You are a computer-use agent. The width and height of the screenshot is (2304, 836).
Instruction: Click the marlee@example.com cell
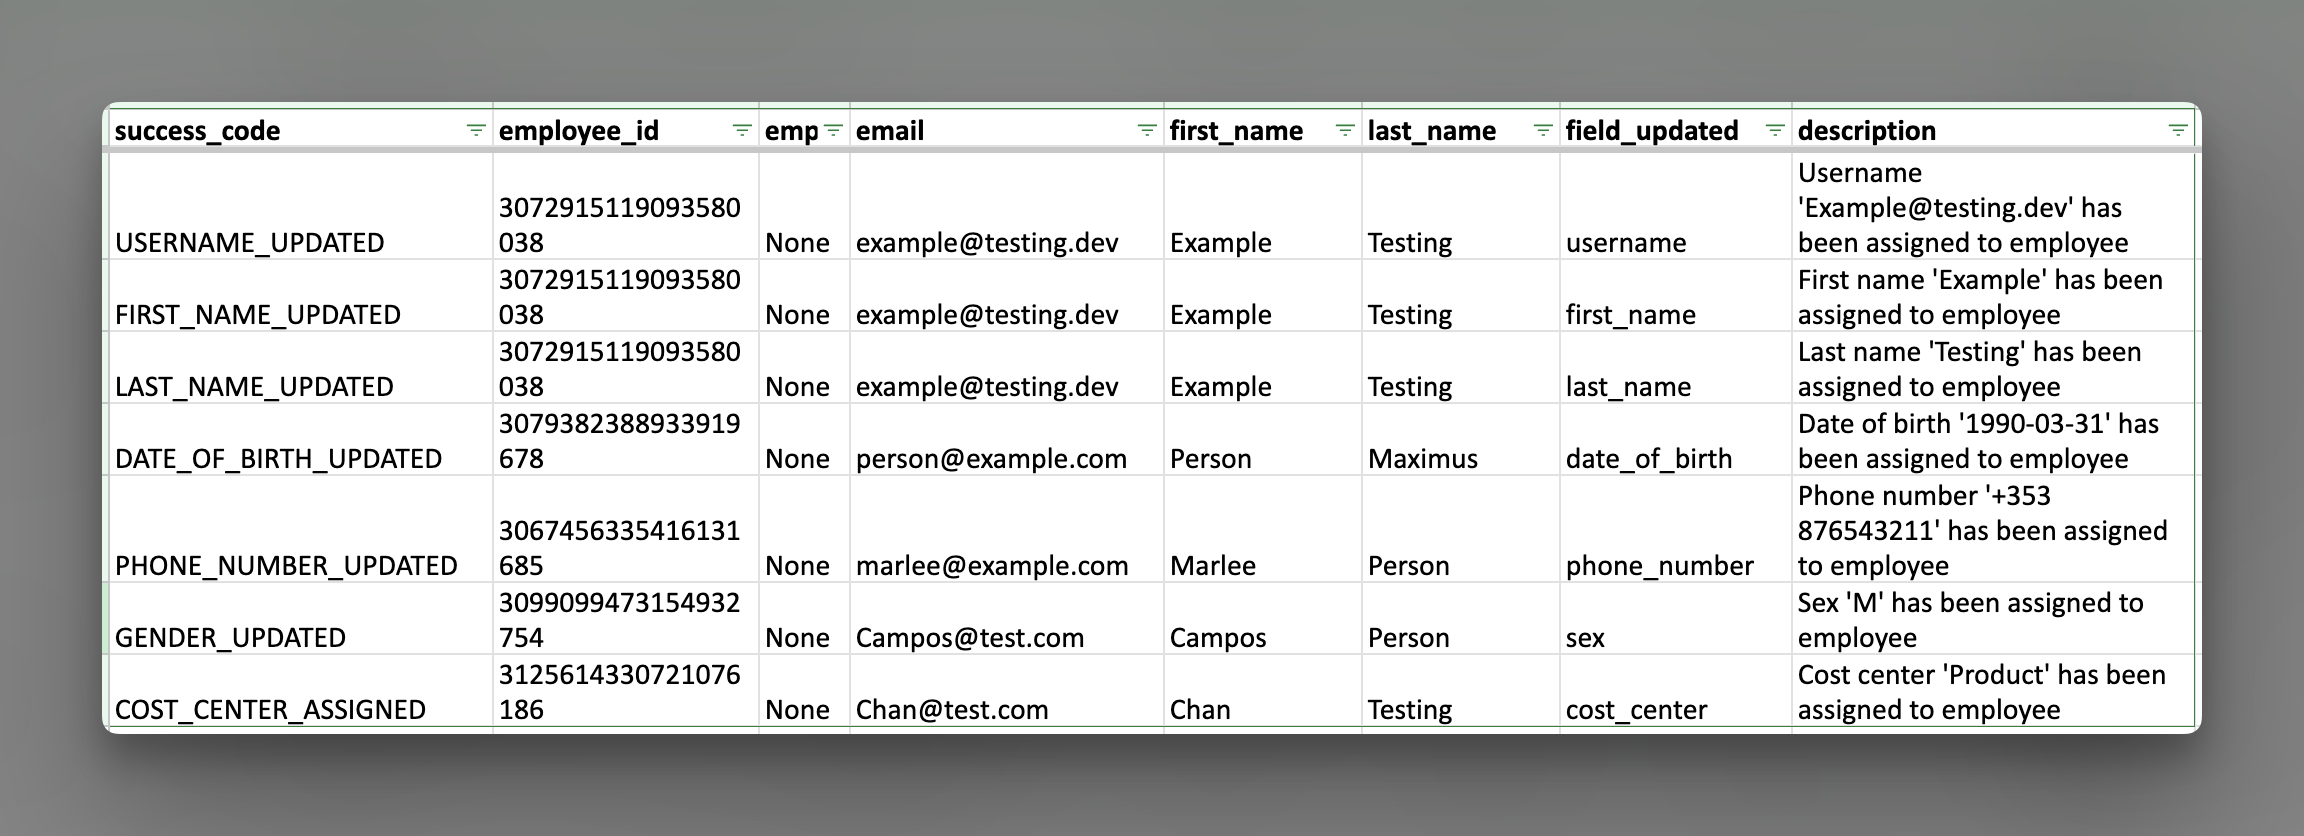[1007, 529]
